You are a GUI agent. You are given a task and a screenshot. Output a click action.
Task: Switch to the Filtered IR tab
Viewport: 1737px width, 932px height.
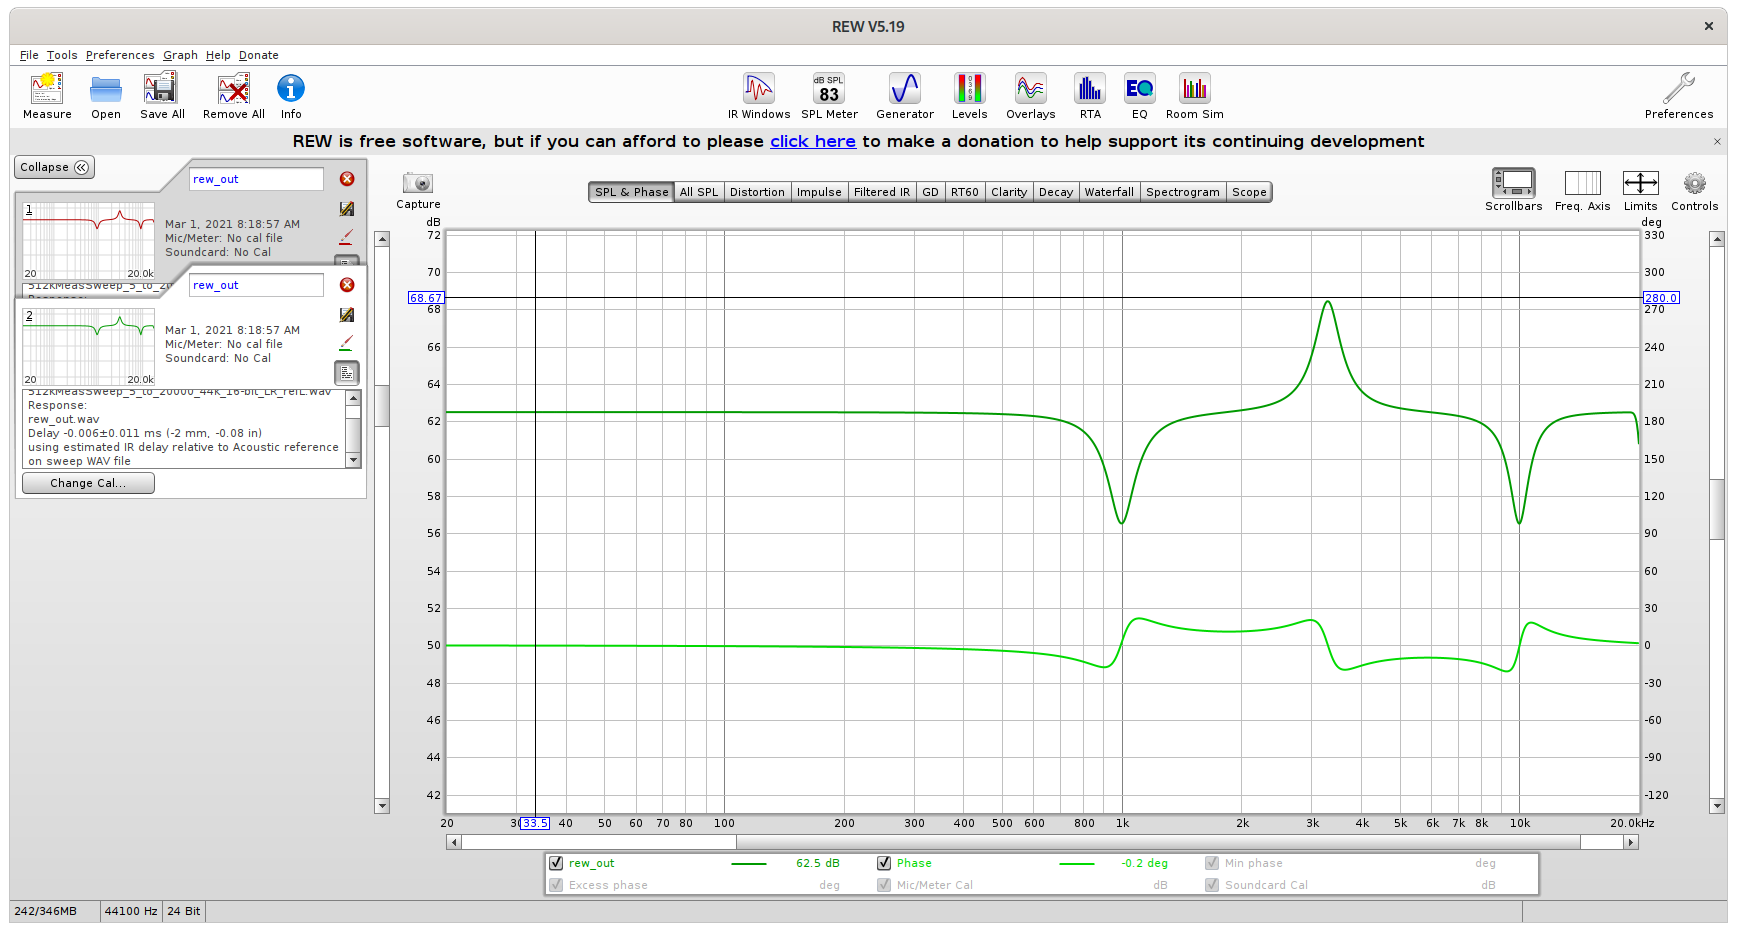click(882, 192)
